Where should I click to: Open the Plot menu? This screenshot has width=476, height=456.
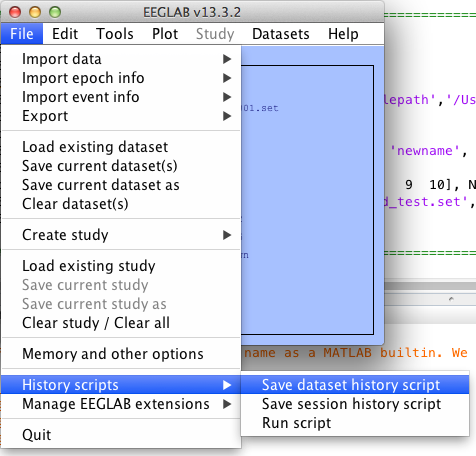[x=165, y=34]
